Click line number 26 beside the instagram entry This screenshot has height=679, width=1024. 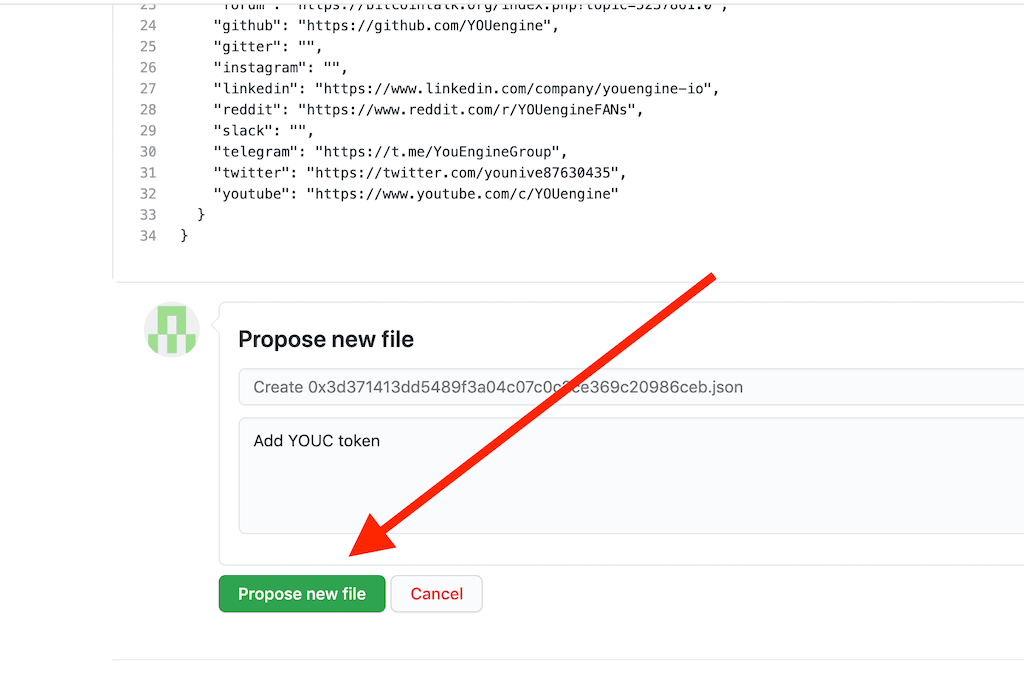pyautogui.click(x=148, y=68)
